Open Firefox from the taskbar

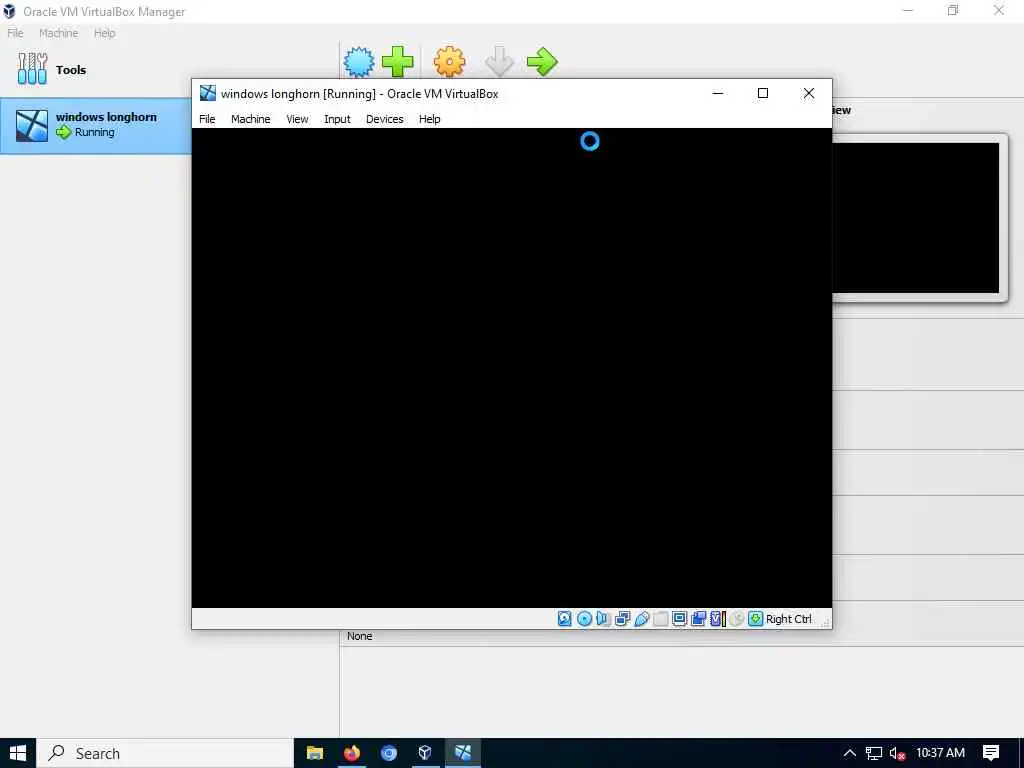352,753
